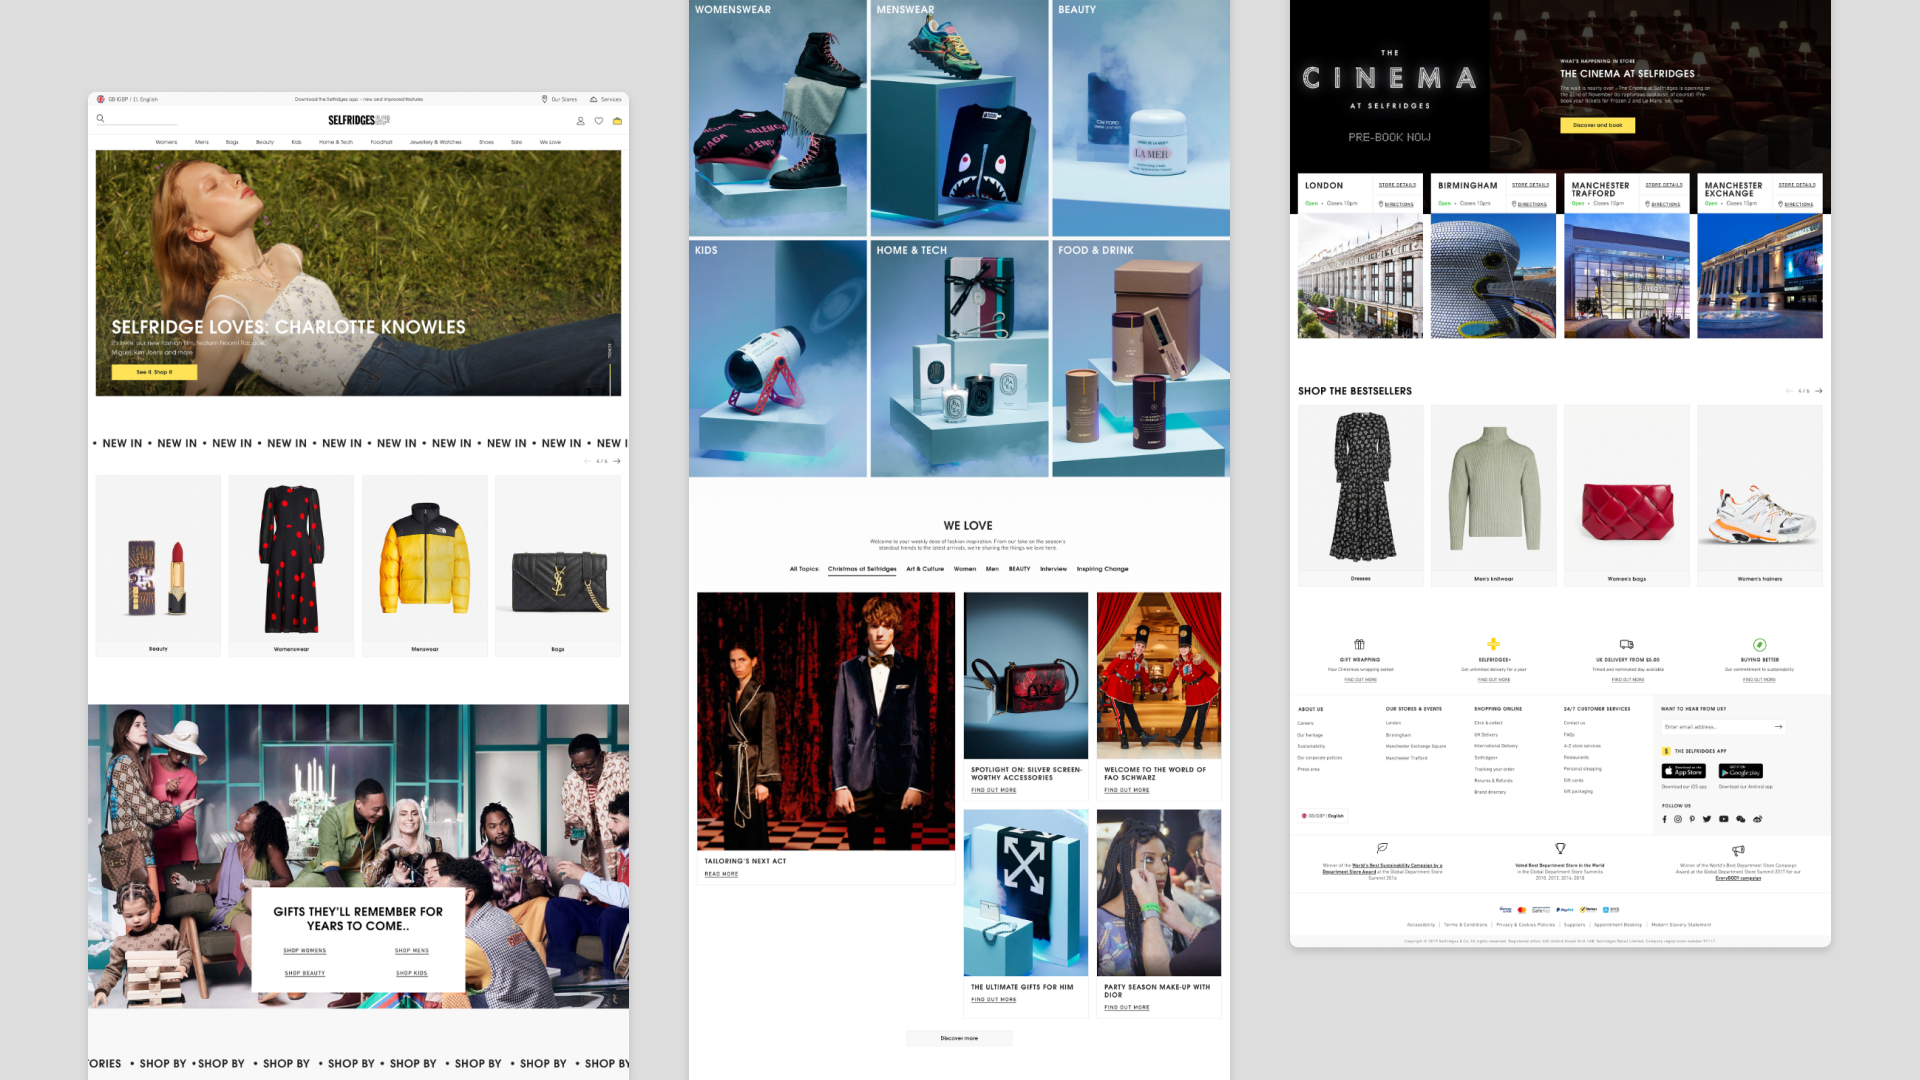Click the search magnifier icon
The image size is (1920, 1080).
click(x=100, y=118)
